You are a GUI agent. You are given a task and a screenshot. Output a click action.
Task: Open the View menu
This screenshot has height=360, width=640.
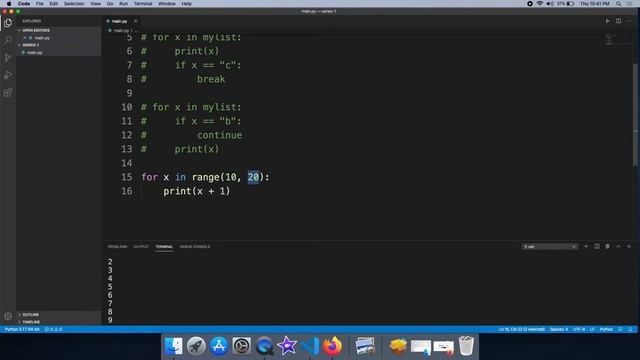point(96,4)
